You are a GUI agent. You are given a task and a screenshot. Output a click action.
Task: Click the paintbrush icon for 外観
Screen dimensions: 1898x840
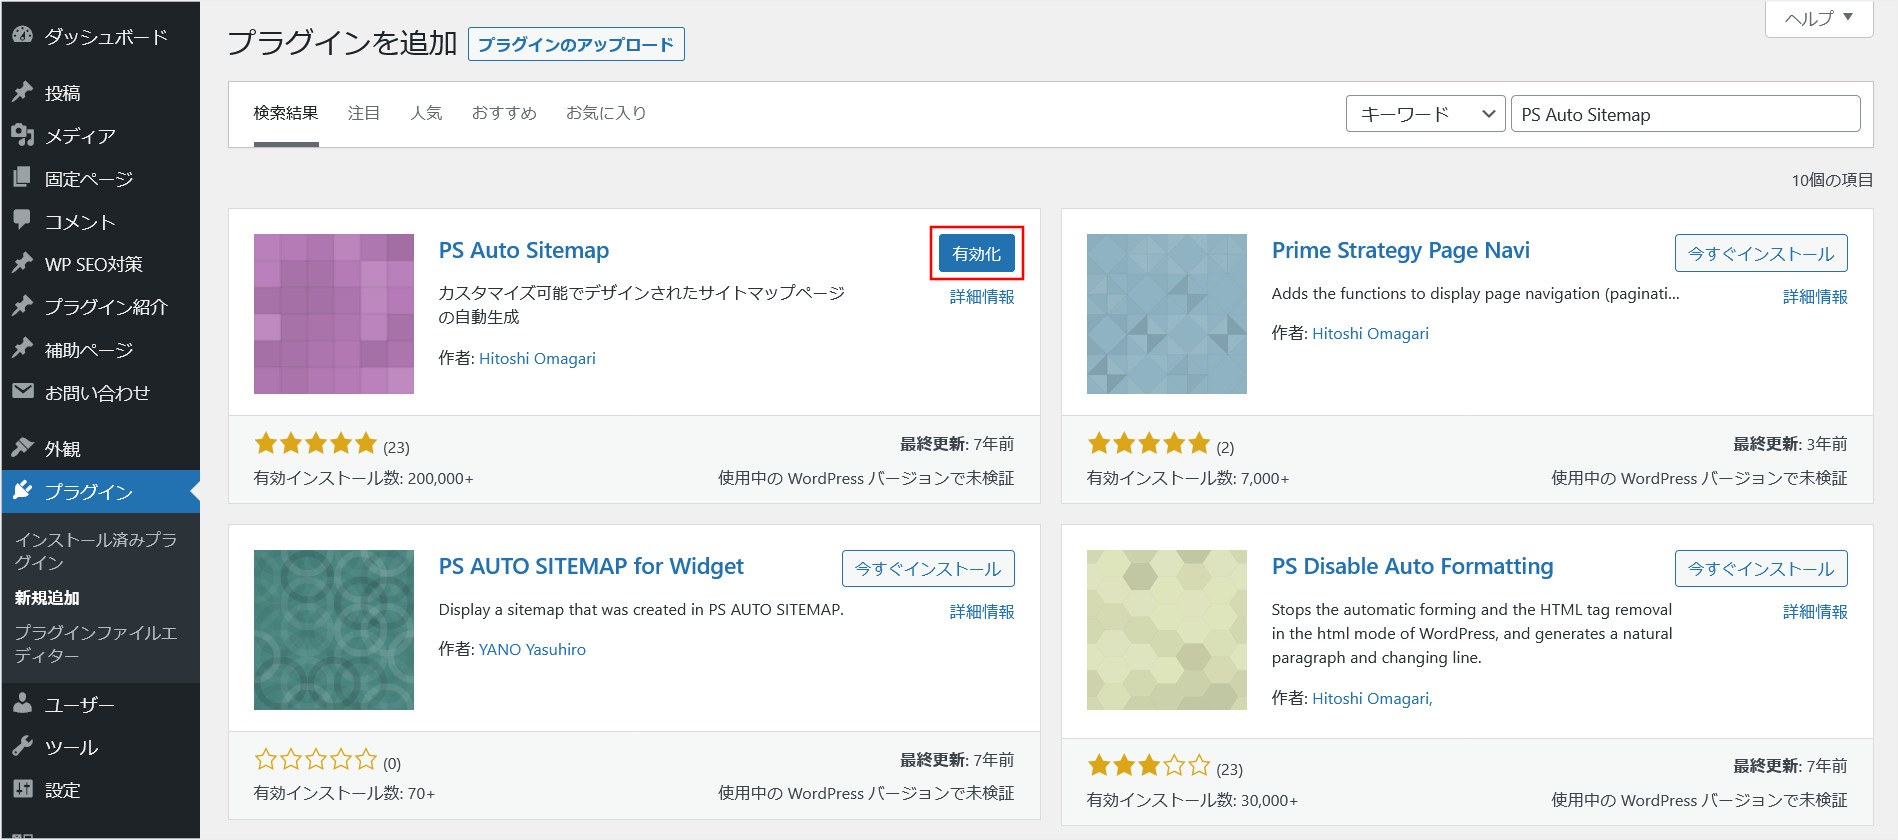point(22,448)
